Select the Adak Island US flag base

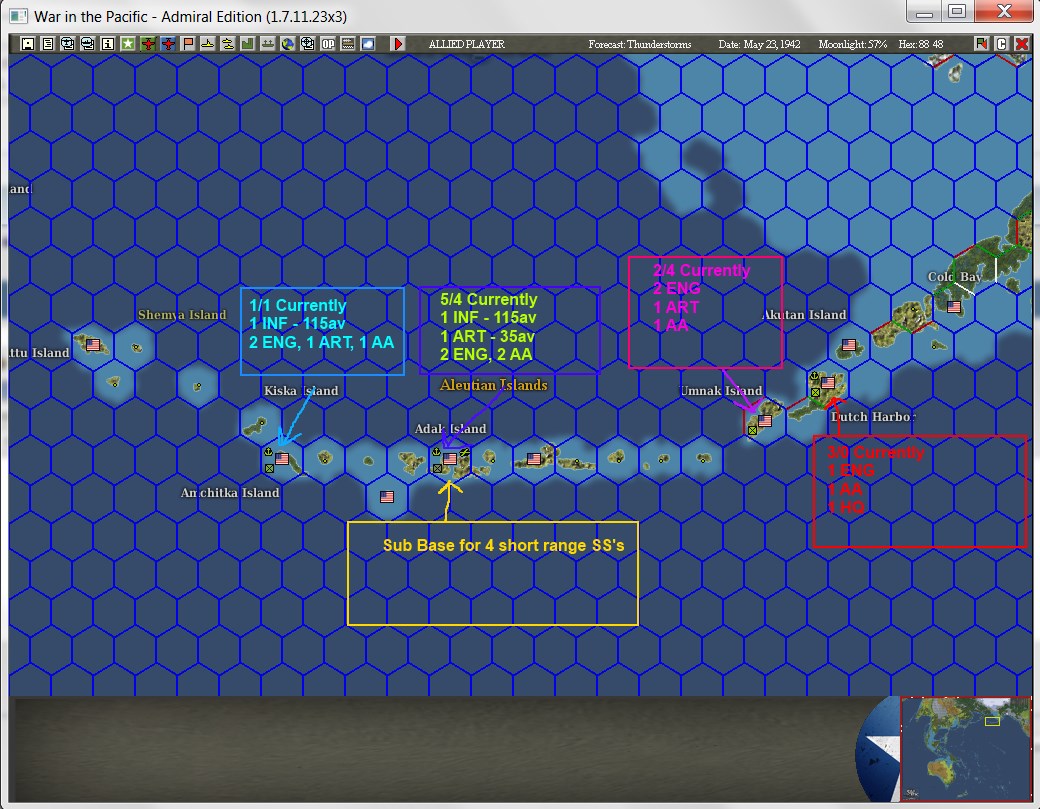[450, 458]
